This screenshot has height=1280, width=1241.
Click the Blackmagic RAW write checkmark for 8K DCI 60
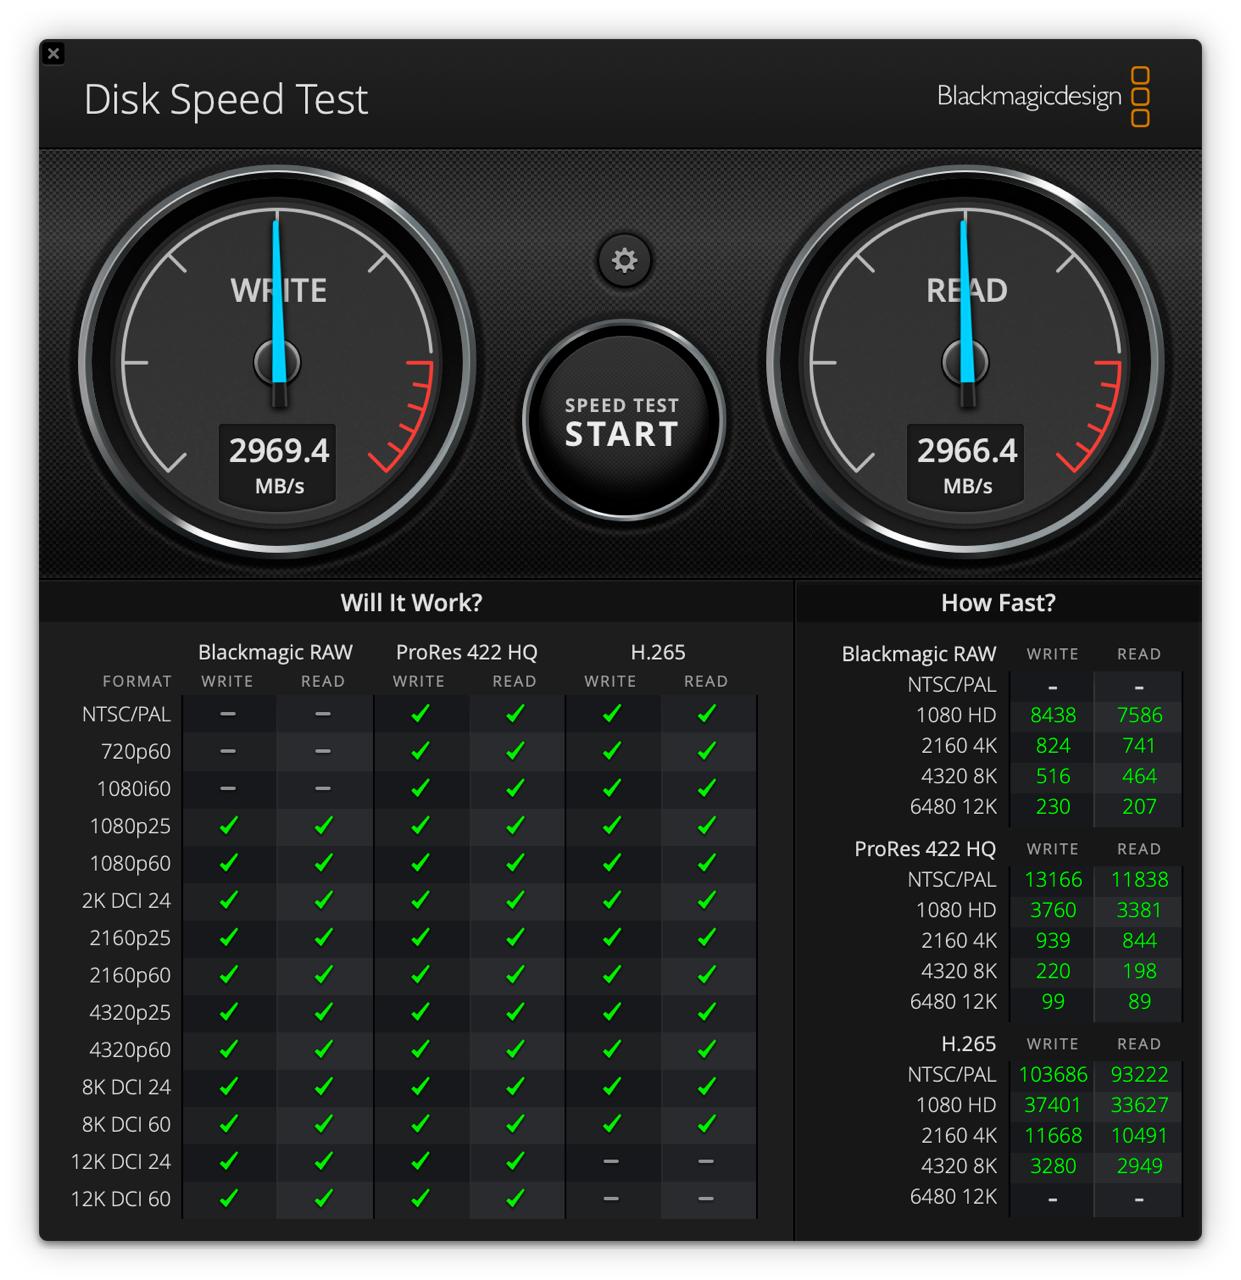228,1124
